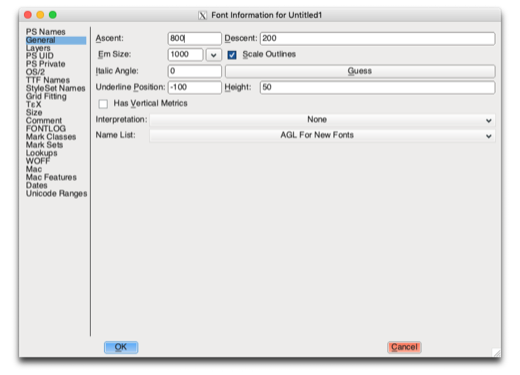Minimize the window with yellow button
The width and height of the screenshot is (520, 375).
click(x=40, y=15)
